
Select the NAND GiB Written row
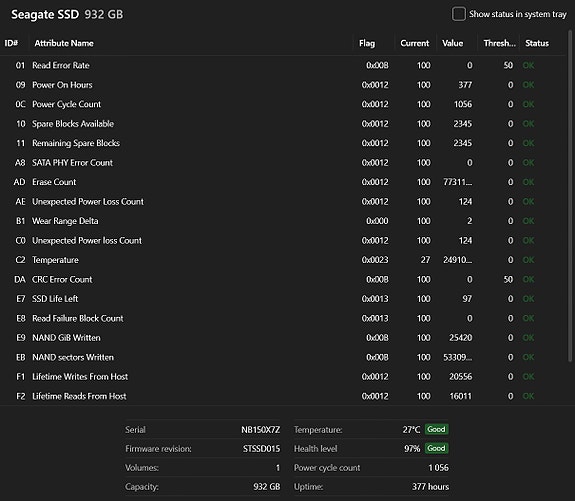coord(282,337)
